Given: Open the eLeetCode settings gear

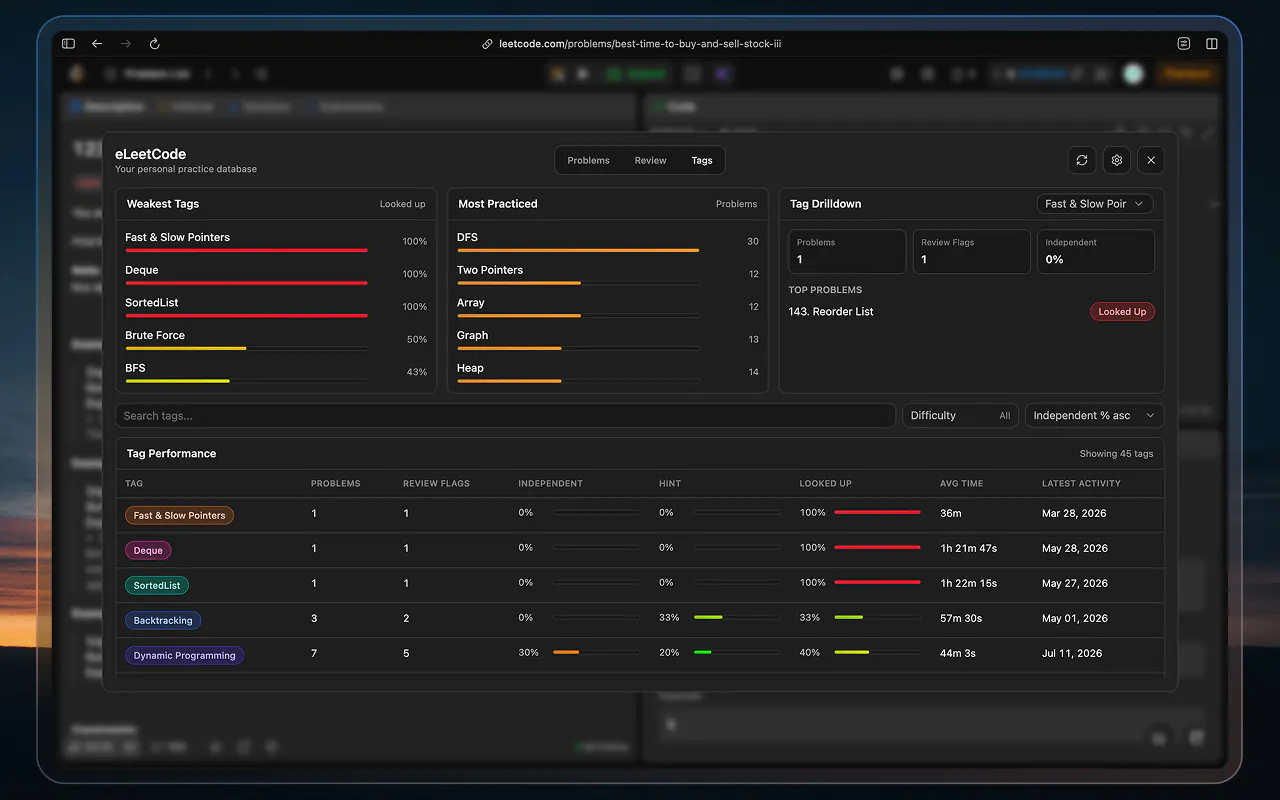Looking at the screenshot, I should click(1117, 160).
